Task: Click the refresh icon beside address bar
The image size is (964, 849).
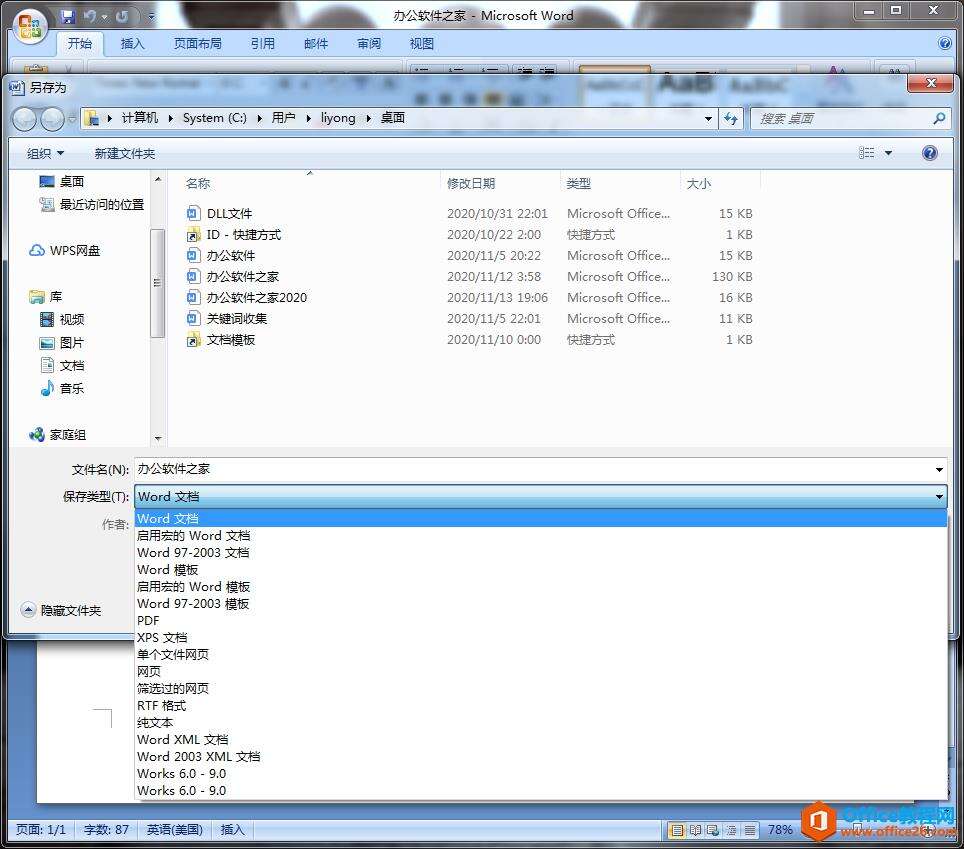Action: (x=730, y=119)
